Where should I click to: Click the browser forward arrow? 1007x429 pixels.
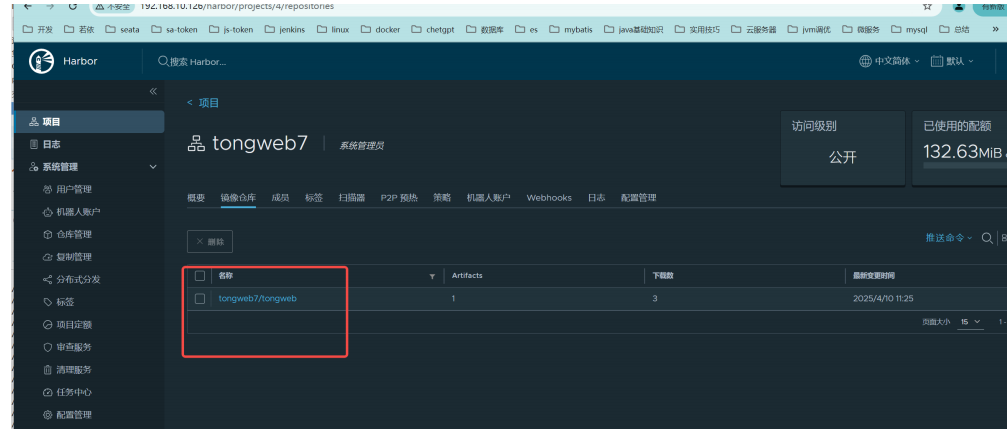tap(51, 6)
